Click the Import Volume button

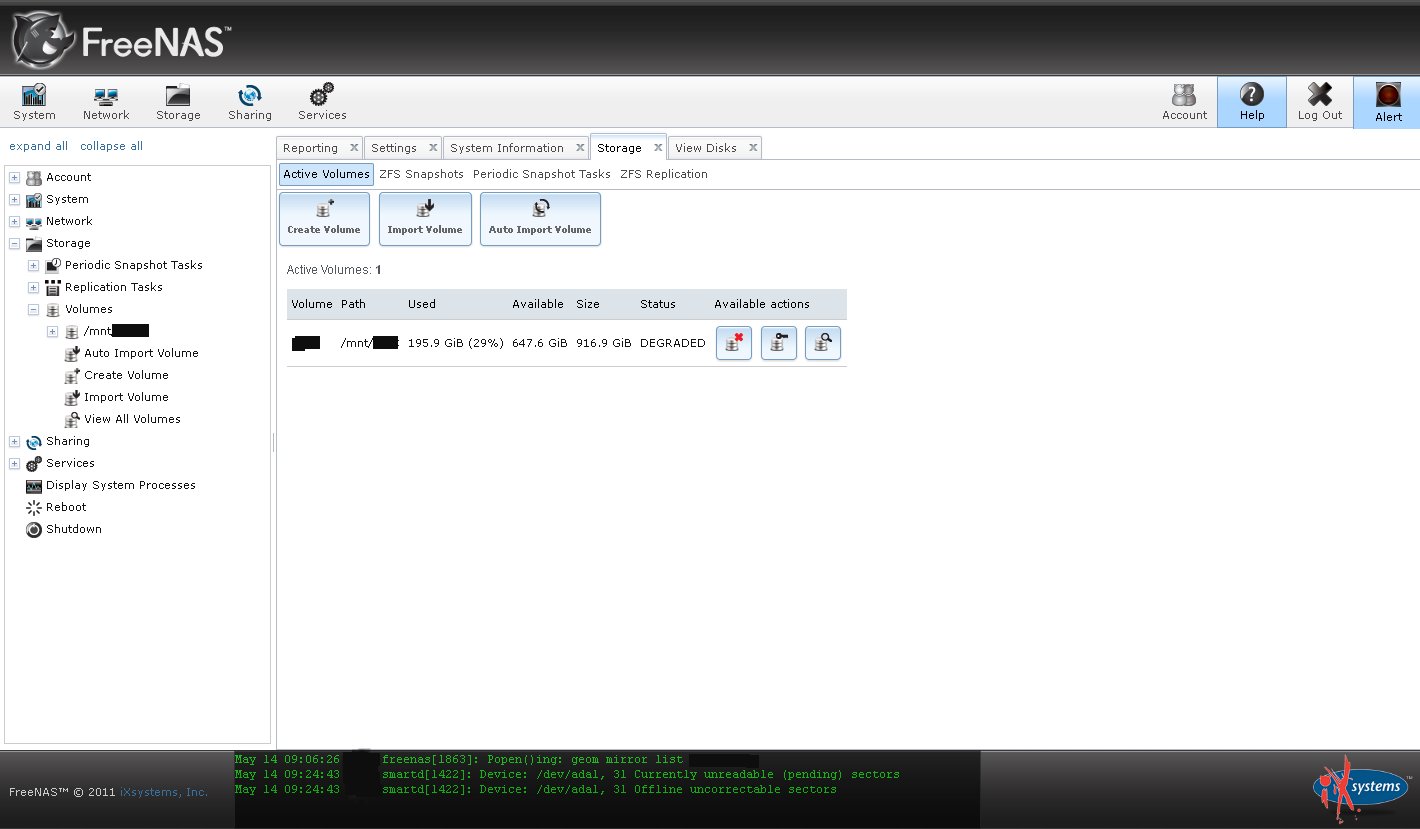[x=425, y=218]
